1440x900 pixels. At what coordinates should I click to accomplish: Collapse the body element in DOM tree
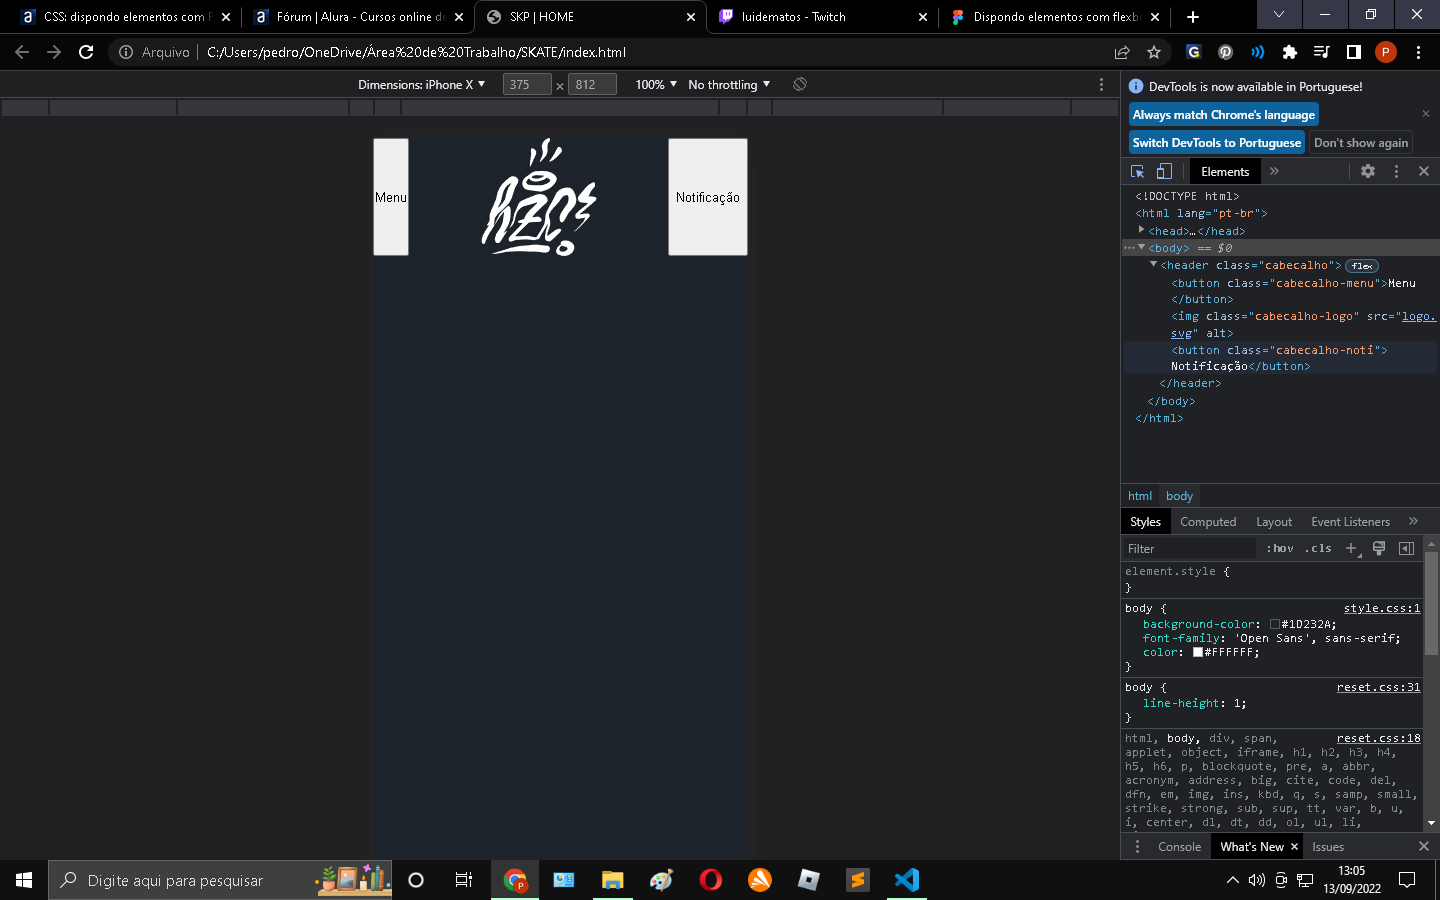click(x=1141, y=247)
